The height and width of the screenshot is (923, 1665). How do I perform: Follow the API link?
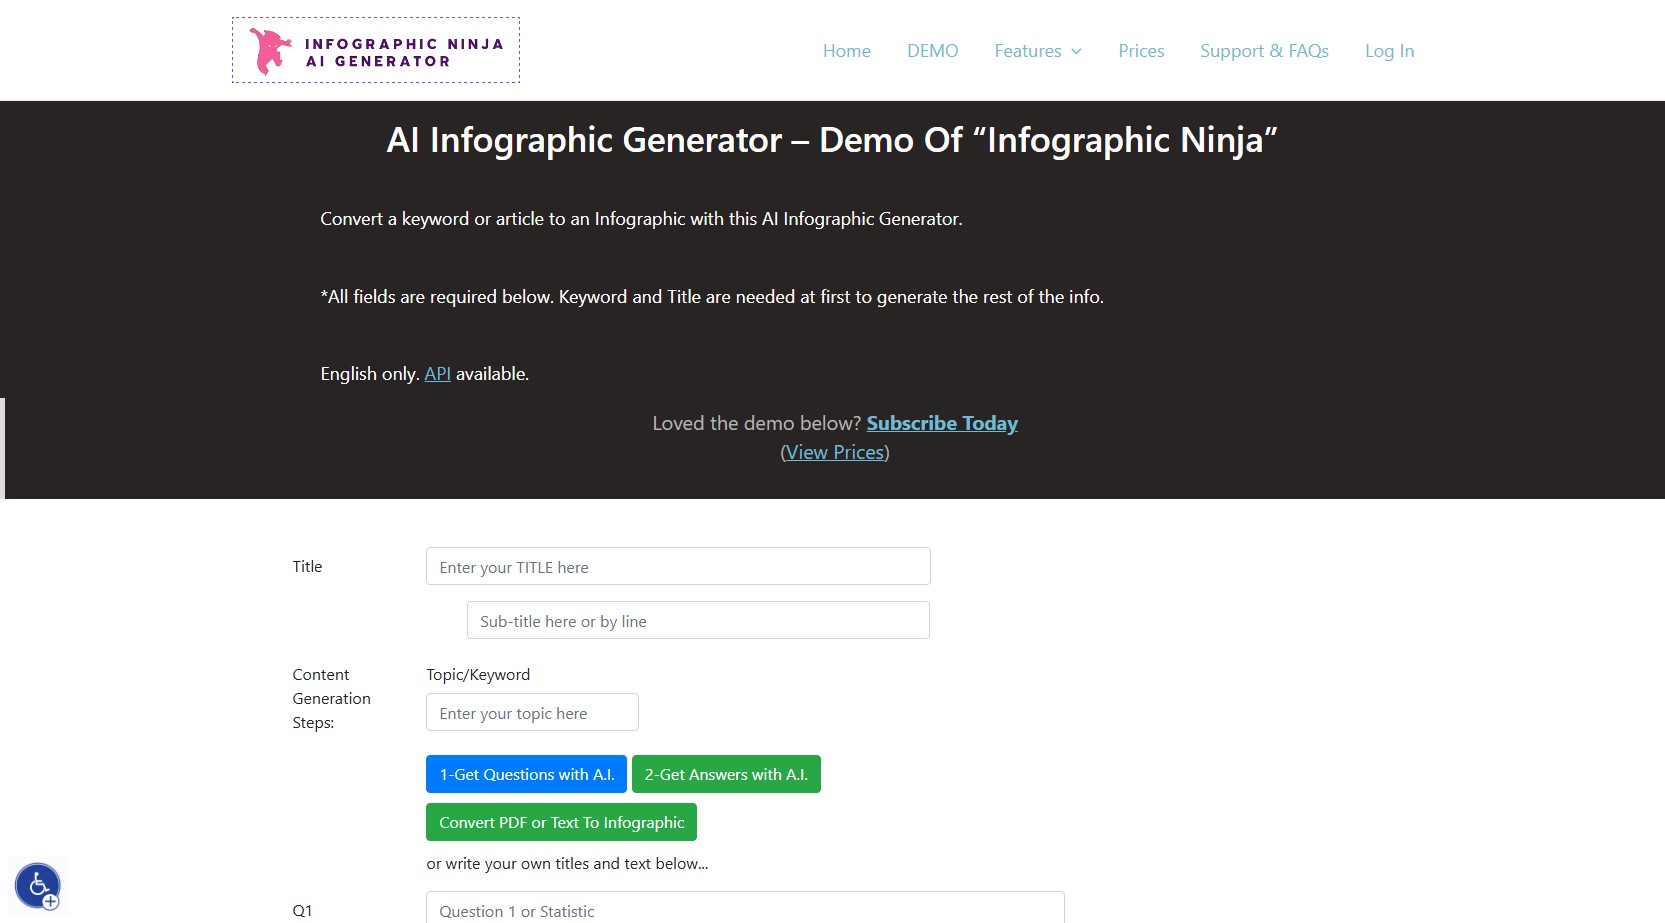coord(437,374)
